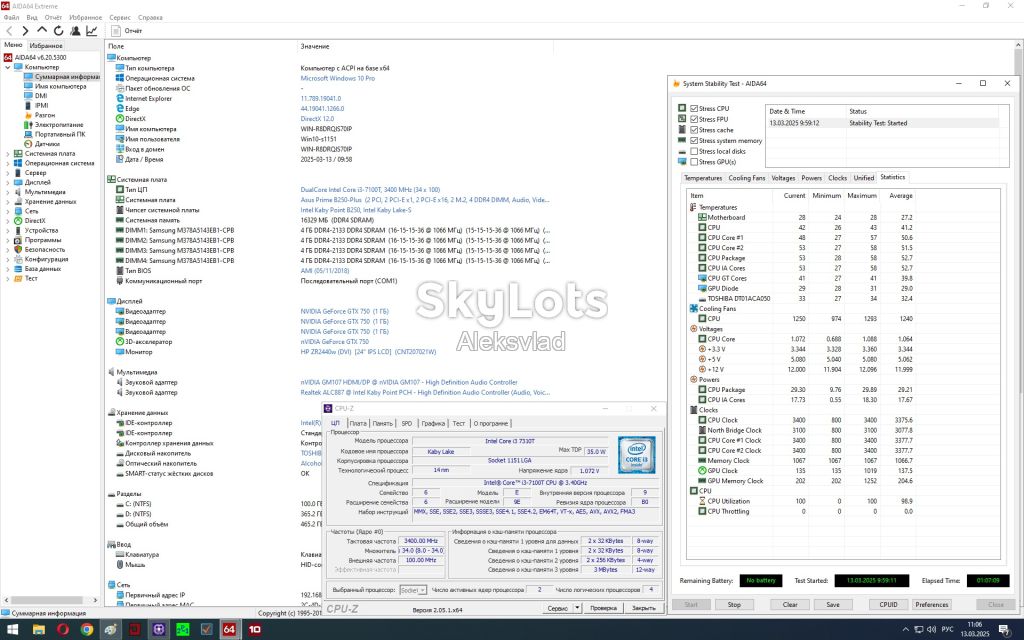Click the Проверка button in CPU-Z
The height and width of the screenshot is (640, 1024).
[x=603, y=608]
